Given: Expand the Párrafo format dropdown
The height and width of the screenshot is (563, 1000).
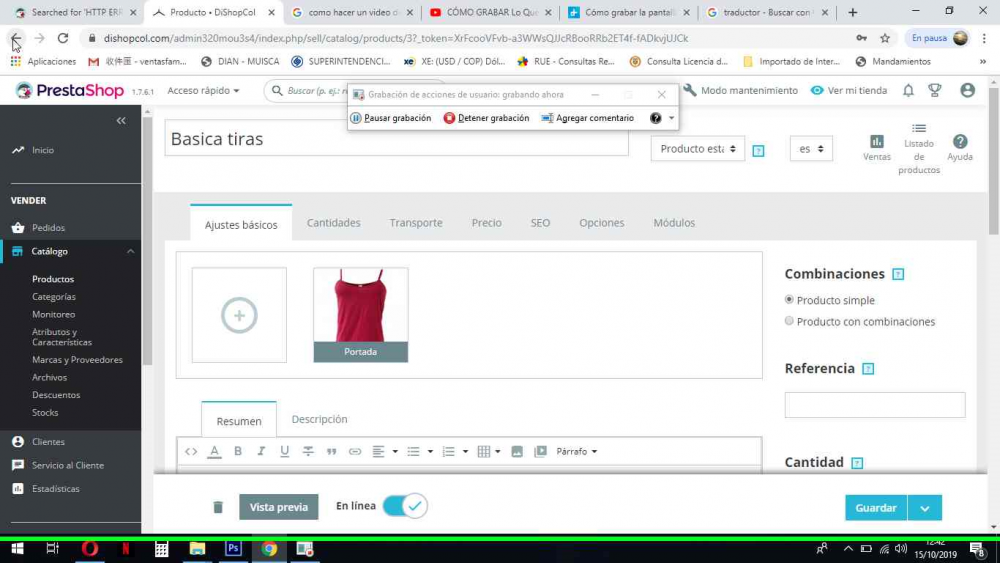Looking at the screenshot, I should point(576,451).
